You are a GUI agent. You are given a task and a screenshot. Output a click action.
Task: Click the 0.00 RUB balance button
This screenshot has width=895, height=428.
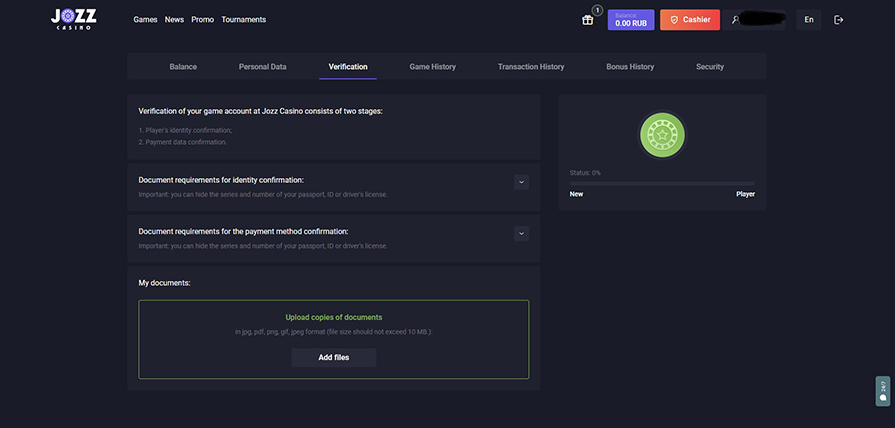click(630, 20)
